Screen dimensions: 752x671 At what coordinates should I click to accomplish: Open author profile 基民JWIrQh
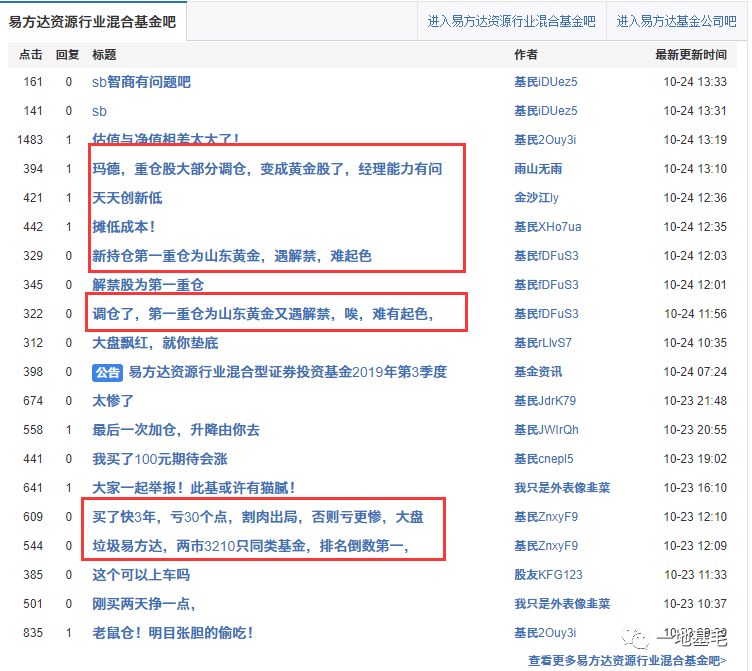[x=546, y=430]
